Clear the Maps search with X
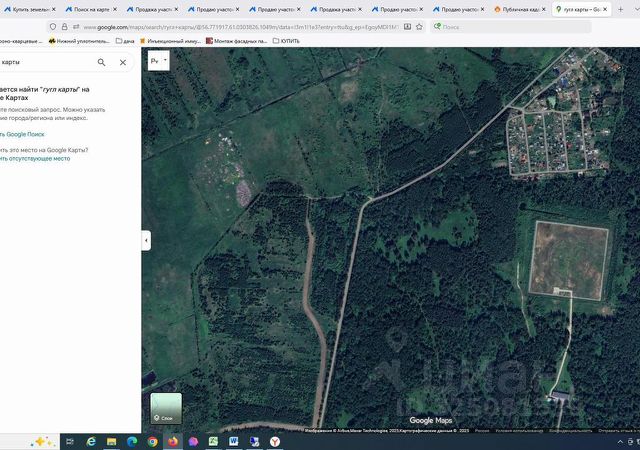This screenshot has height=450, width=640. click(123, 62)
